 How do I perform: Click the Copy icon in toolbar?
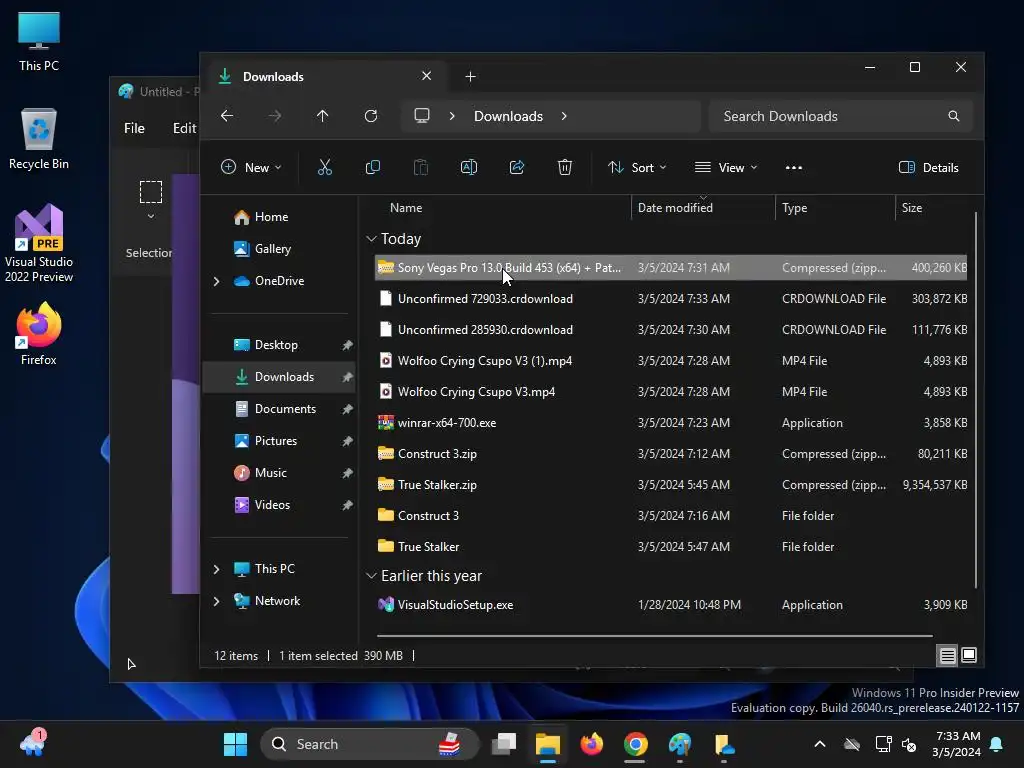tap(373, 168)
